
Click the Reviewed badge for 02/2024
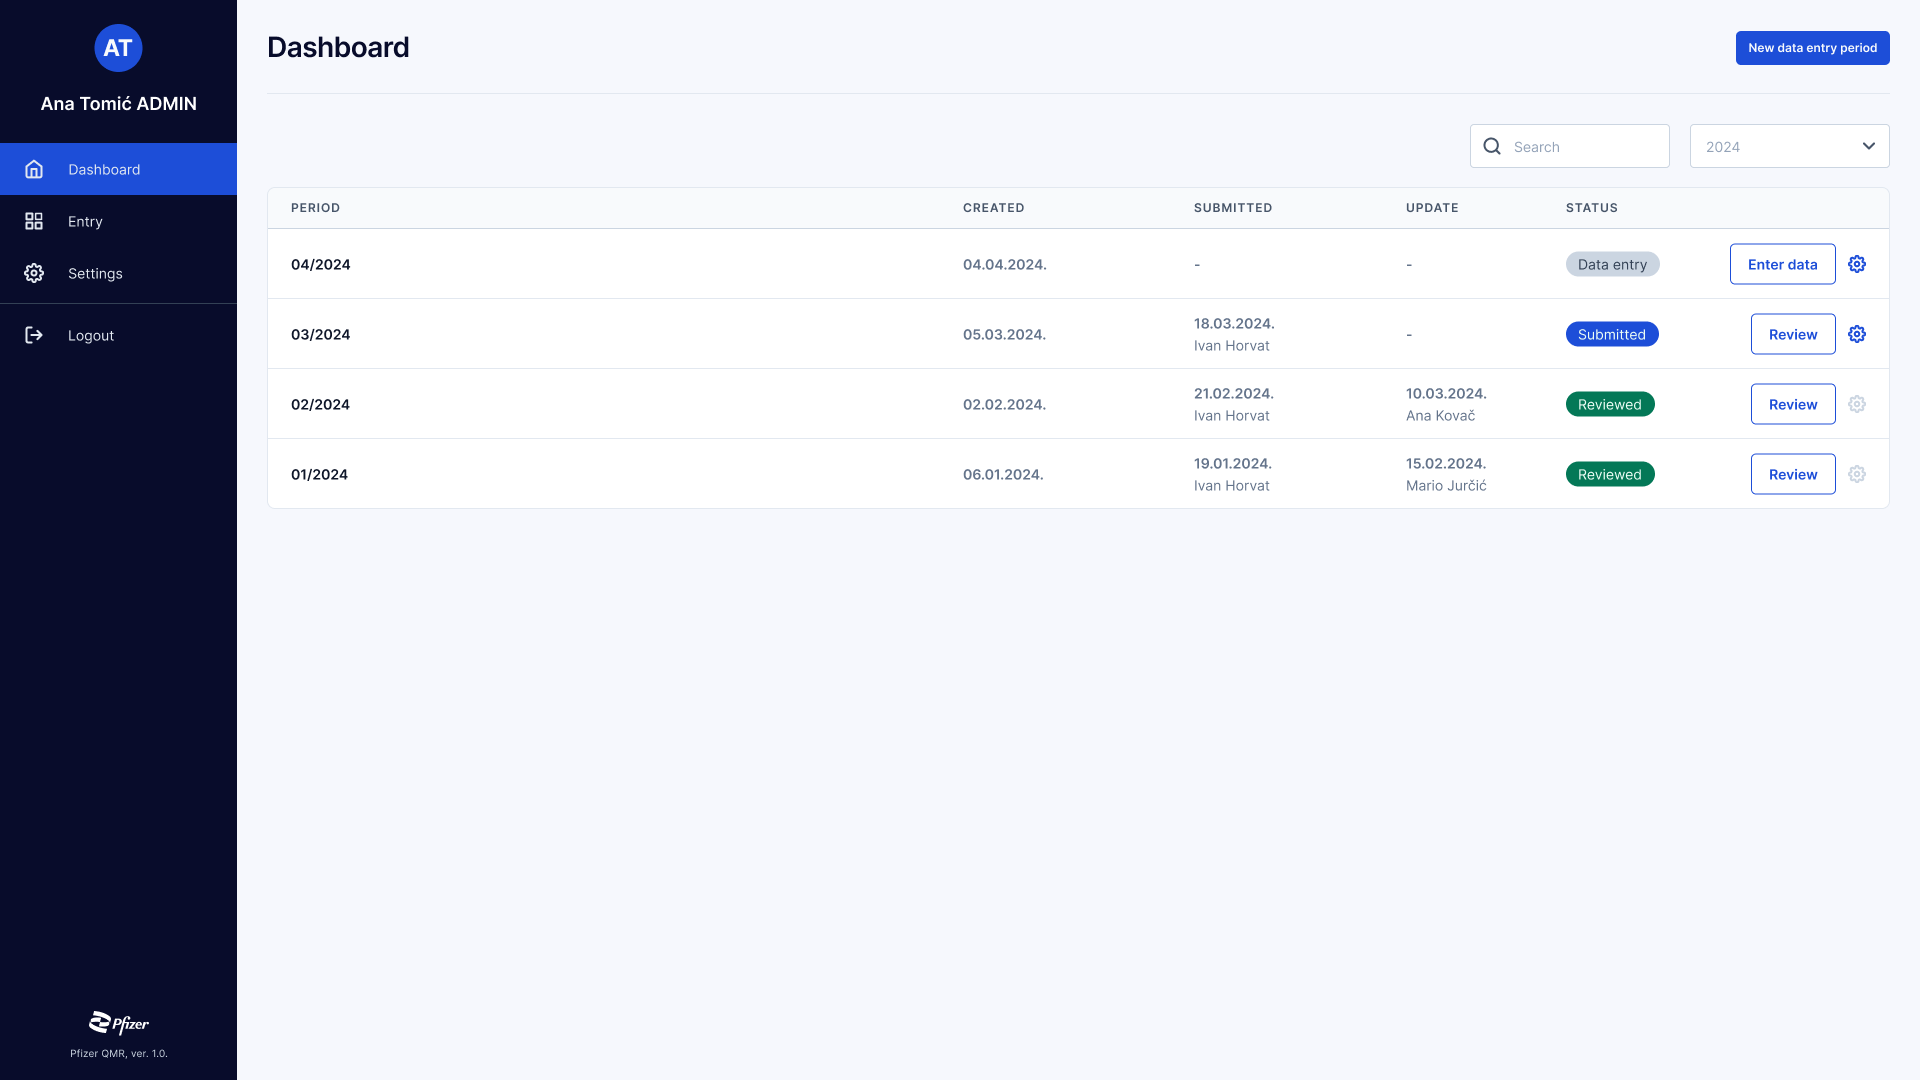(x=1610, y=404)
